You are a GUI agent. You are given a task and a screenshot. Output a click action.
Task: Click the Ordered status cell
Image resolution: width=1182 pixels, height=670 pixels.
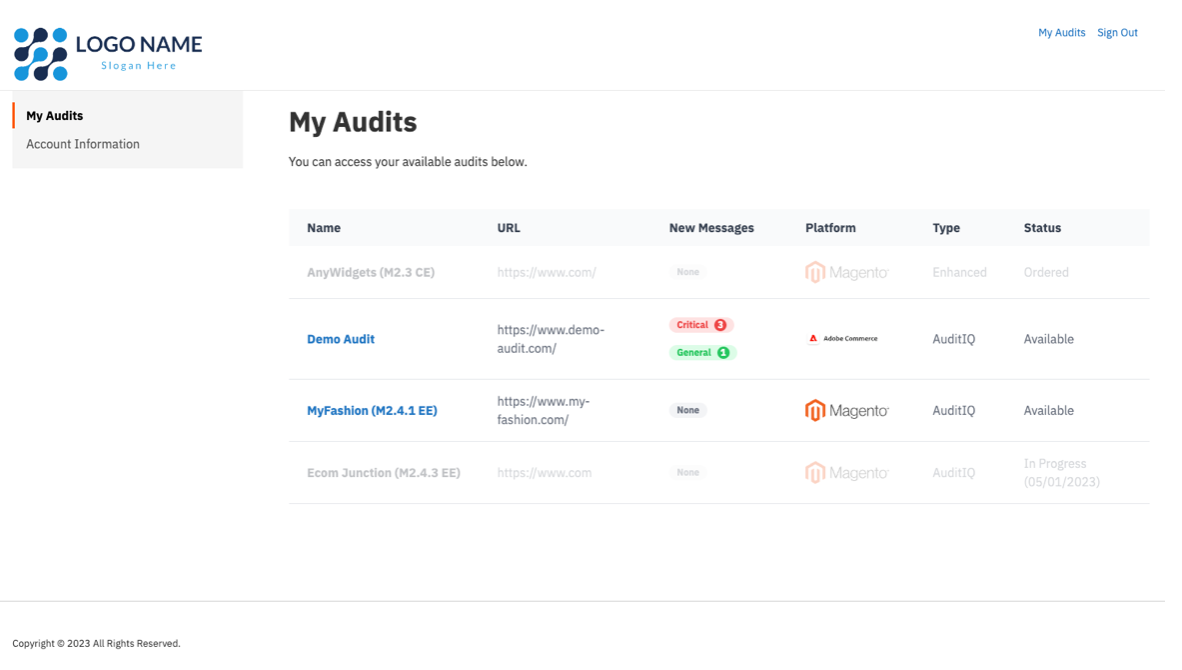pyautogui.click(x=1046, y=272)
